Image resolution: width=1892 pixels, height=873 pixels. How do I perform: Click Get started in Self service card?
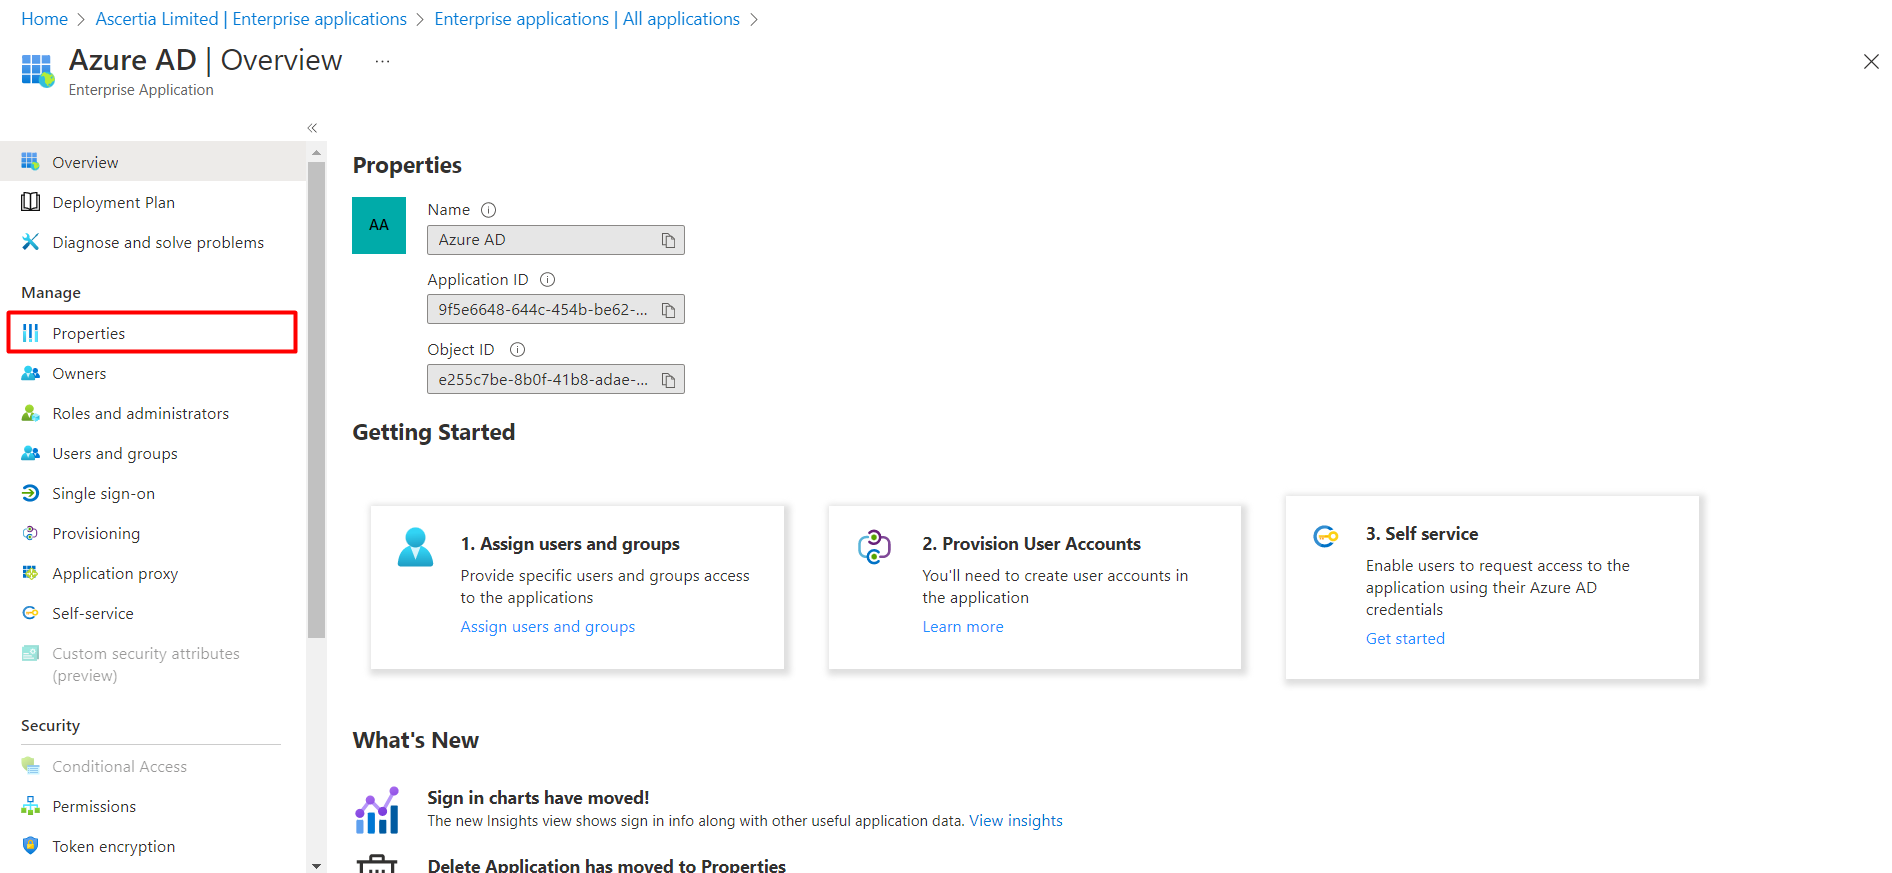click(x=1405, y=639)
